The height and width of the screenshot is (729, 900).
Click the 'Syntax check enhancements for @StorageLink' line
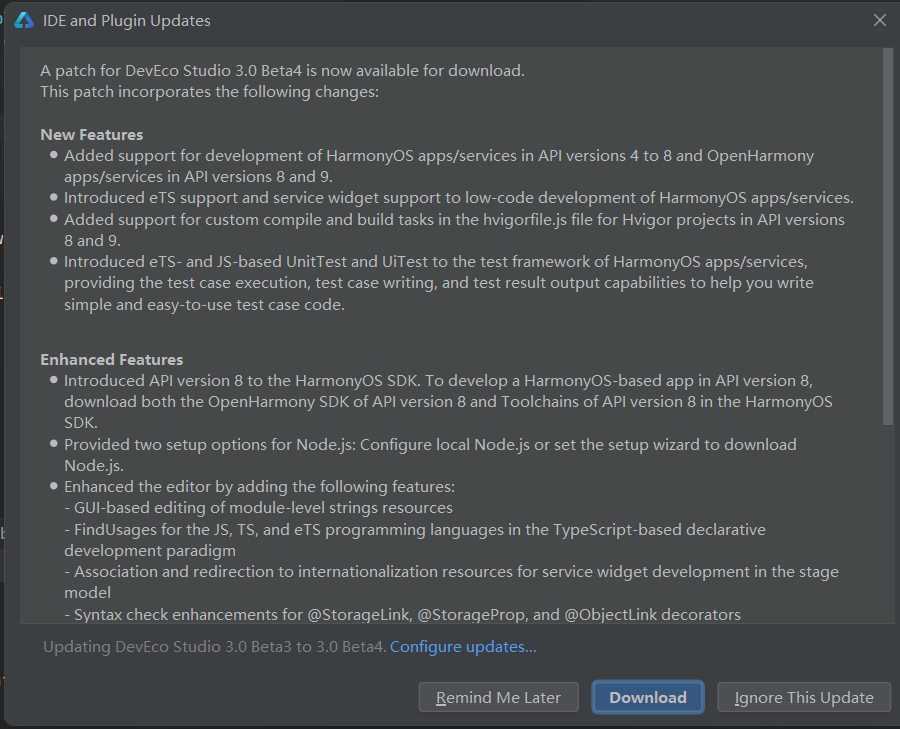402,615
